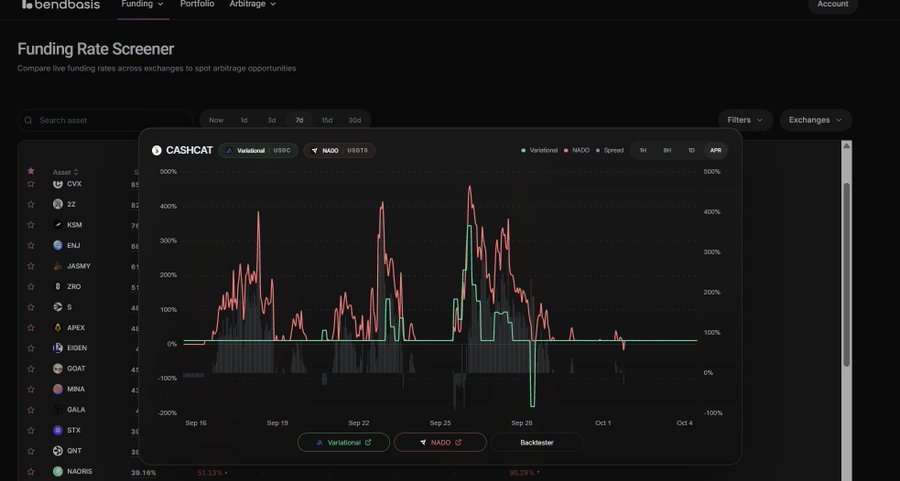Click the bendbasis logo
Screen dimensions: 900x481
click(60, 5)
